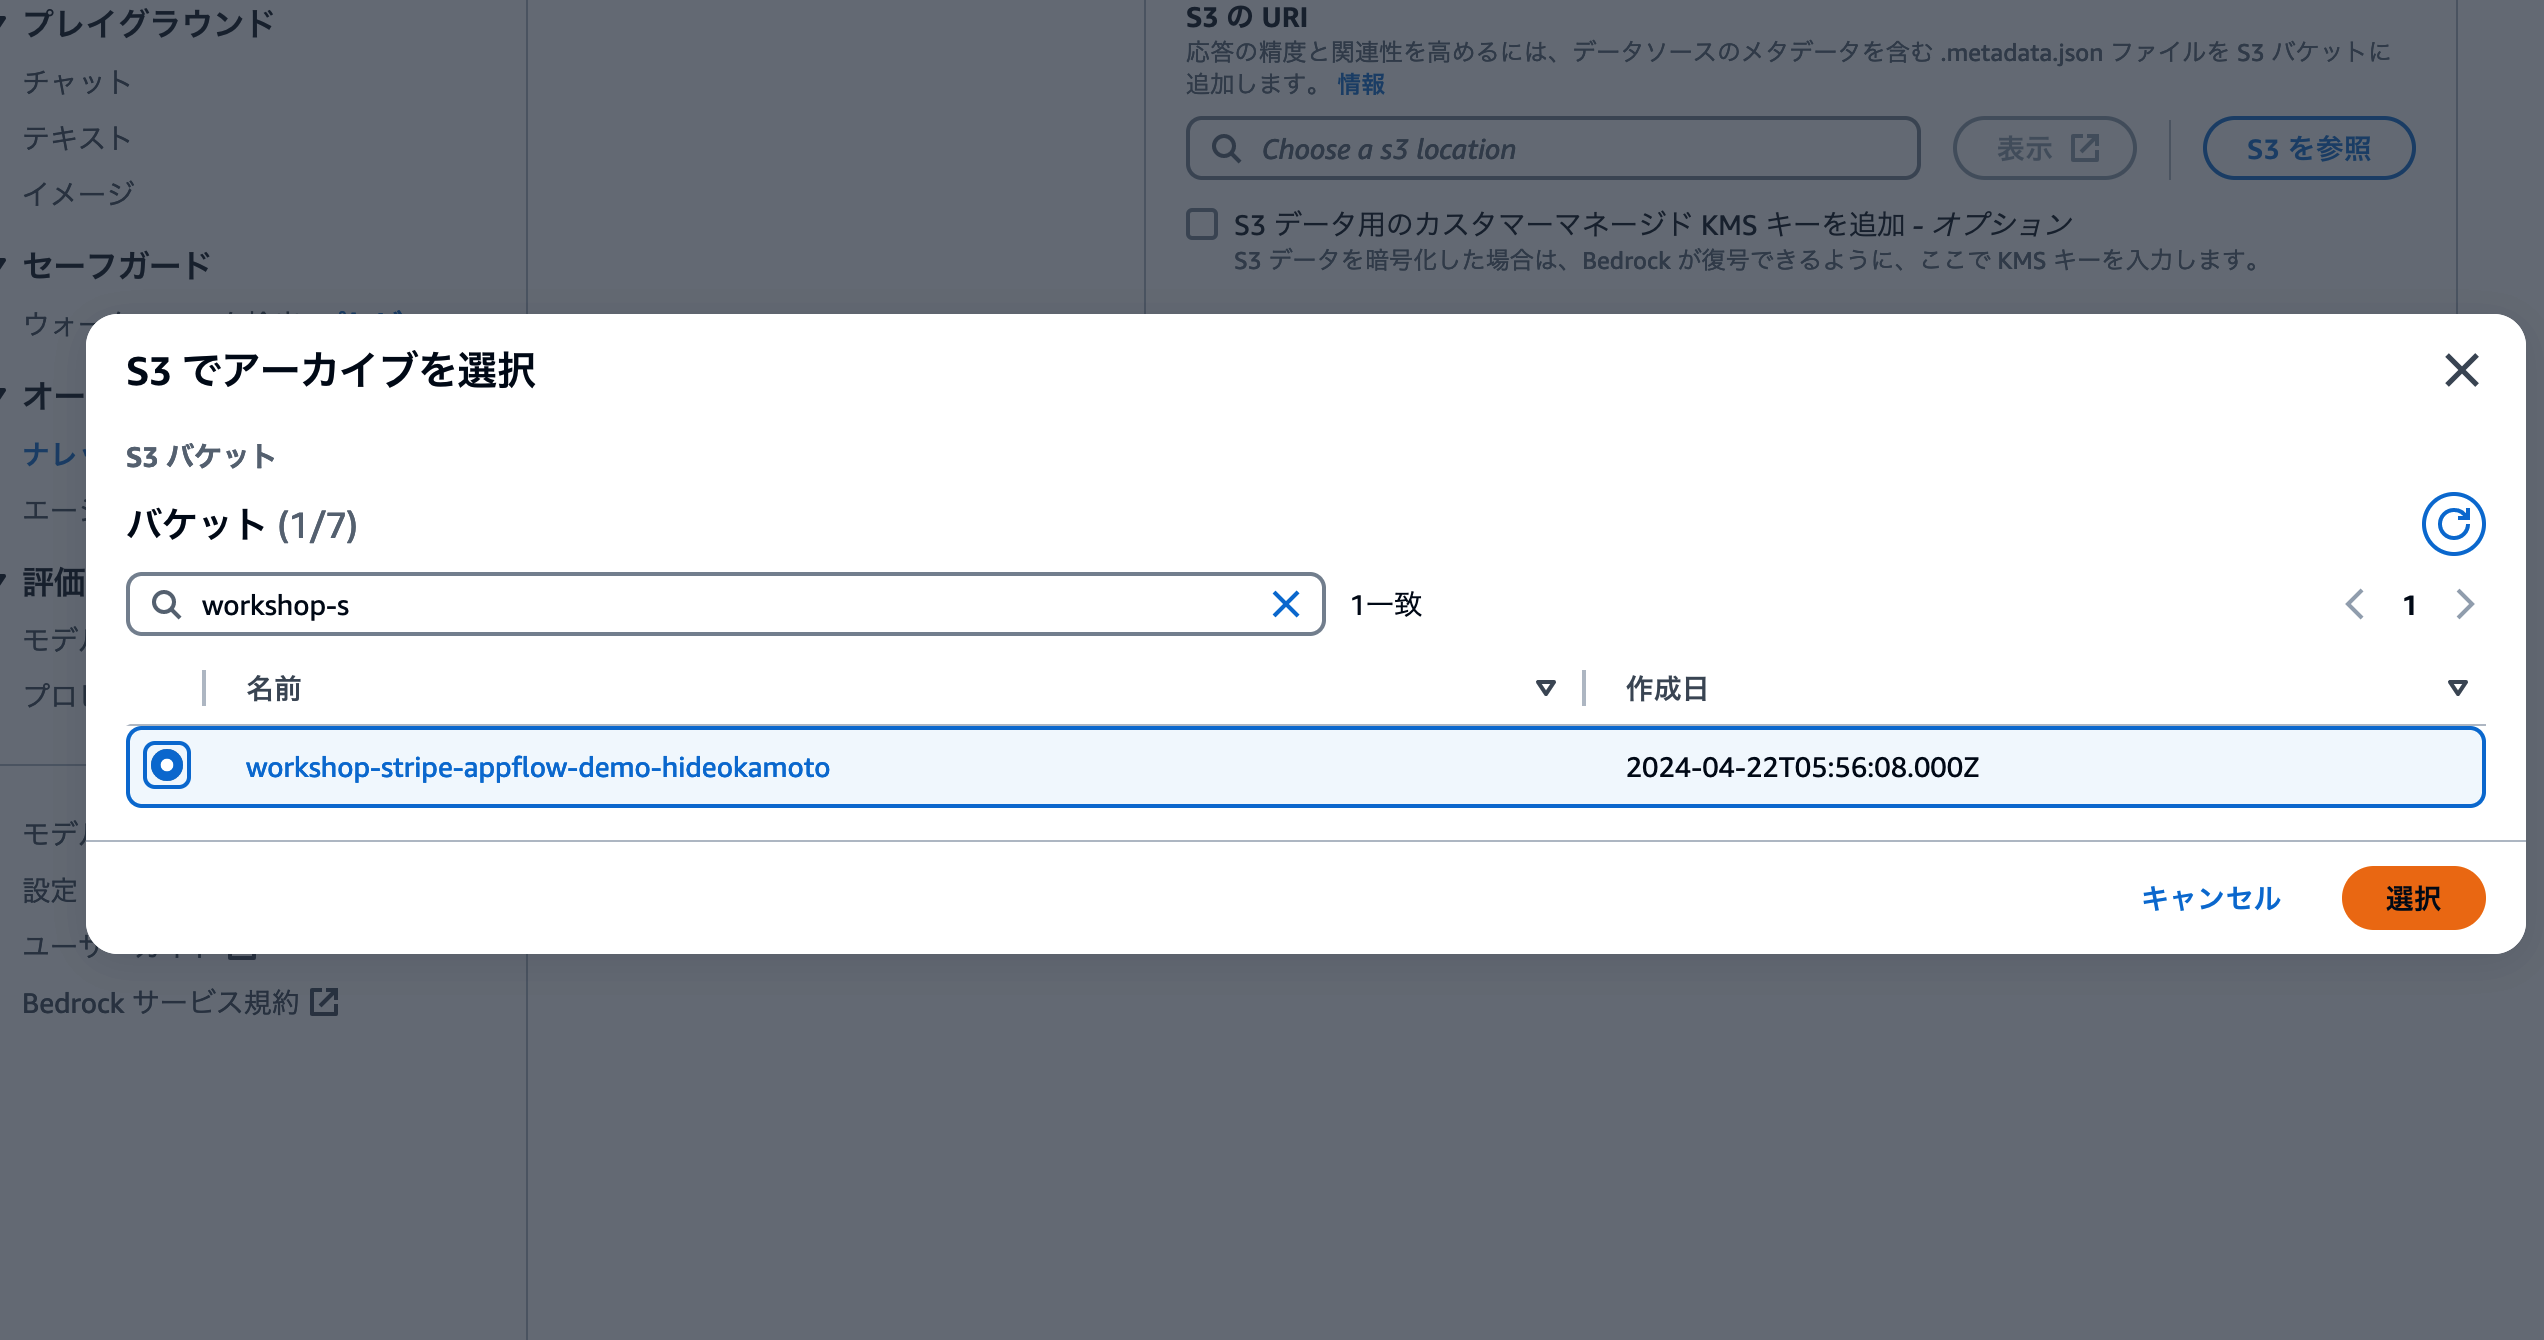The height and width of the screenshot is (1340, 2544).
Task: Open チャット in the sidebar
Action: click(77, 83)
